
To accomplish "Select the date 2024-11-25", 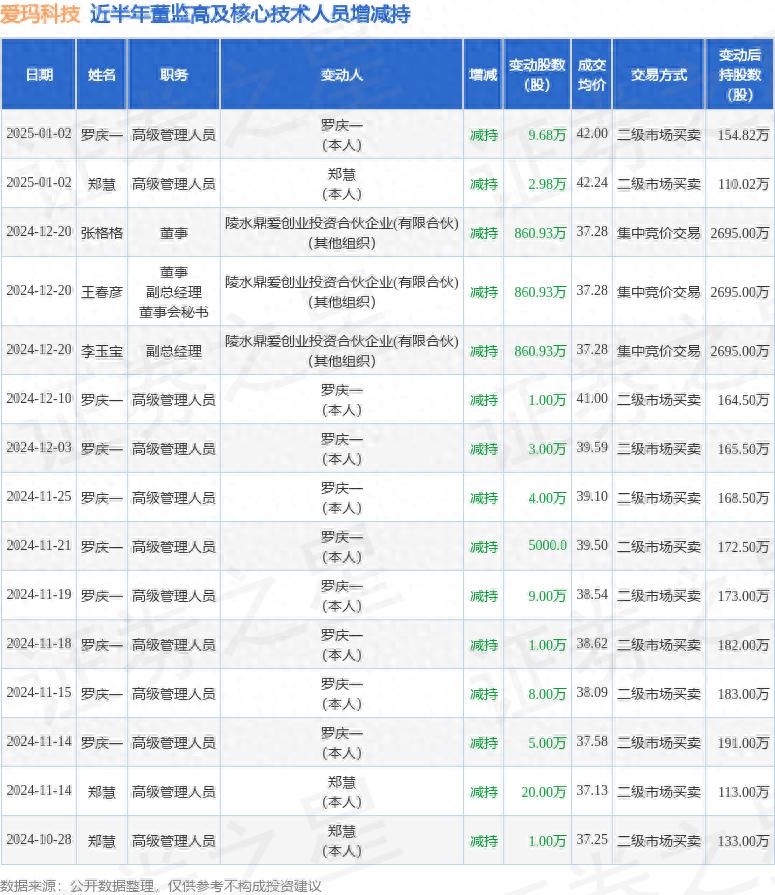I will (39, 497).
